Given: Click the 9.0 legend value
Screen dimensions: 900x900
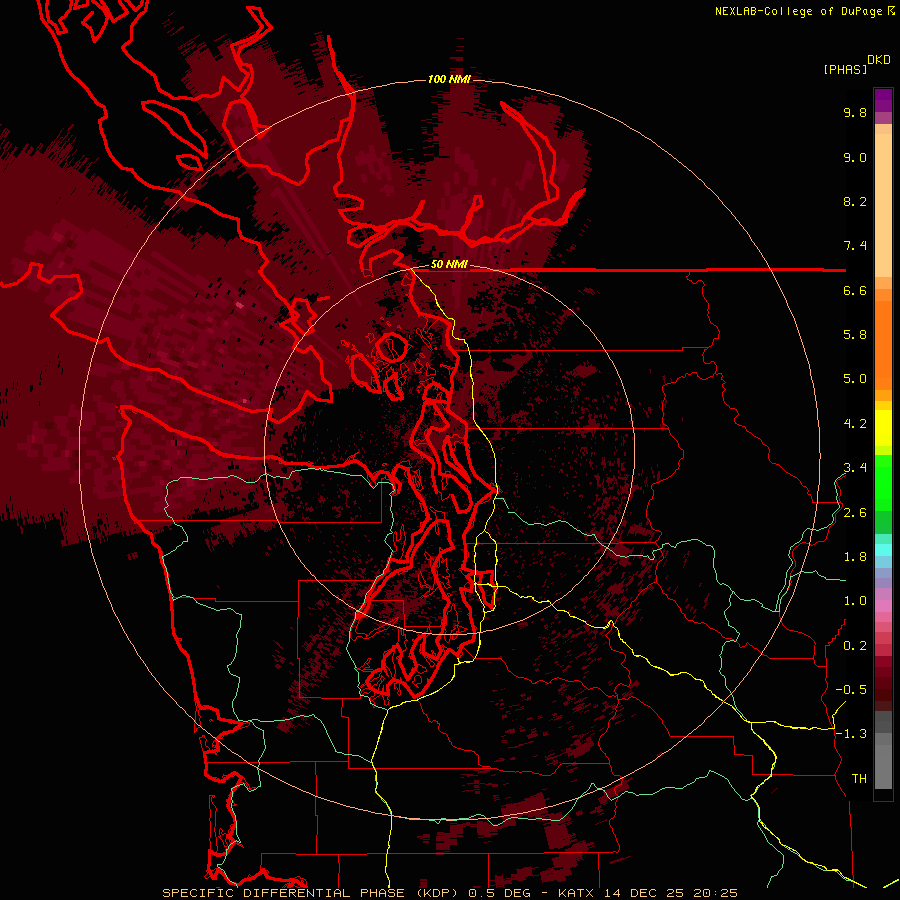Looking at the screenshot, I should (x=855, y=158).
